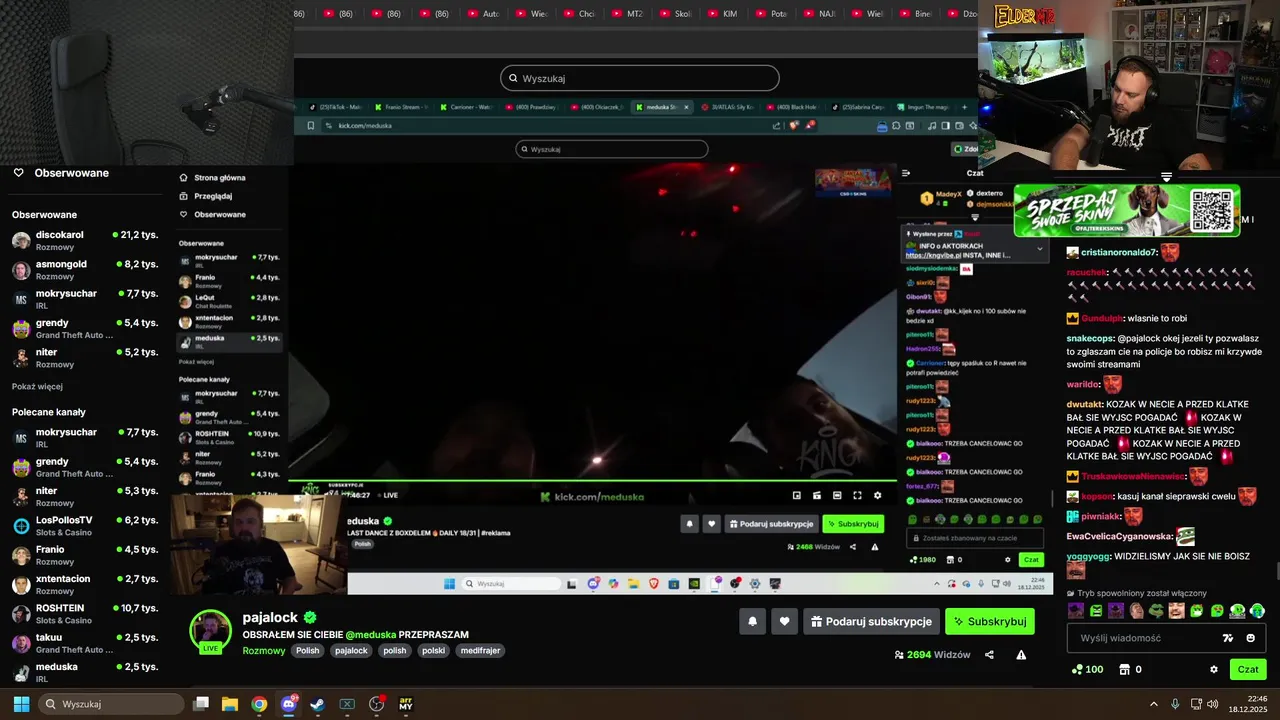This screenshot has height=720, width=1280.
Task: Share pajalock's stream via share icon
Action: coord(989,655)
